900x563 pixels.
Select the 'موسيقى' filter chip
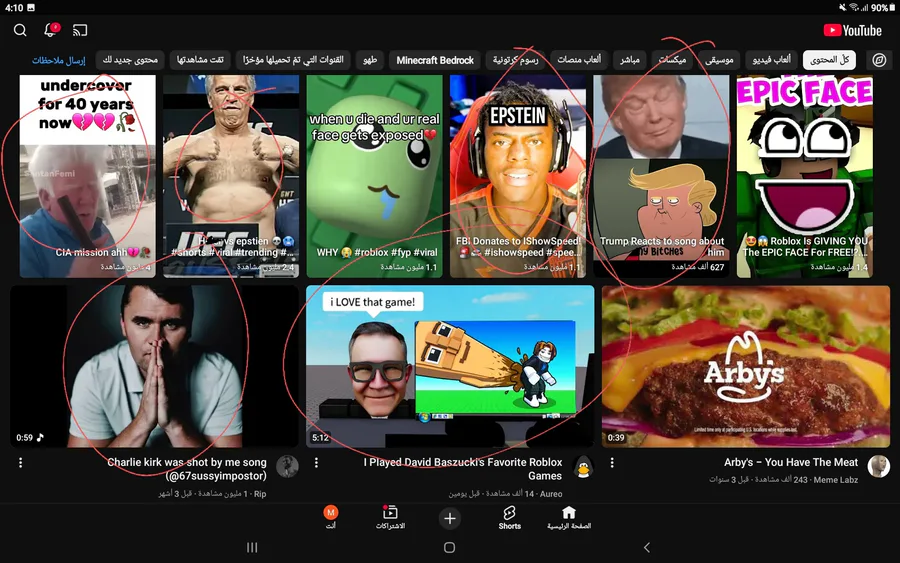tap(719, 60)
